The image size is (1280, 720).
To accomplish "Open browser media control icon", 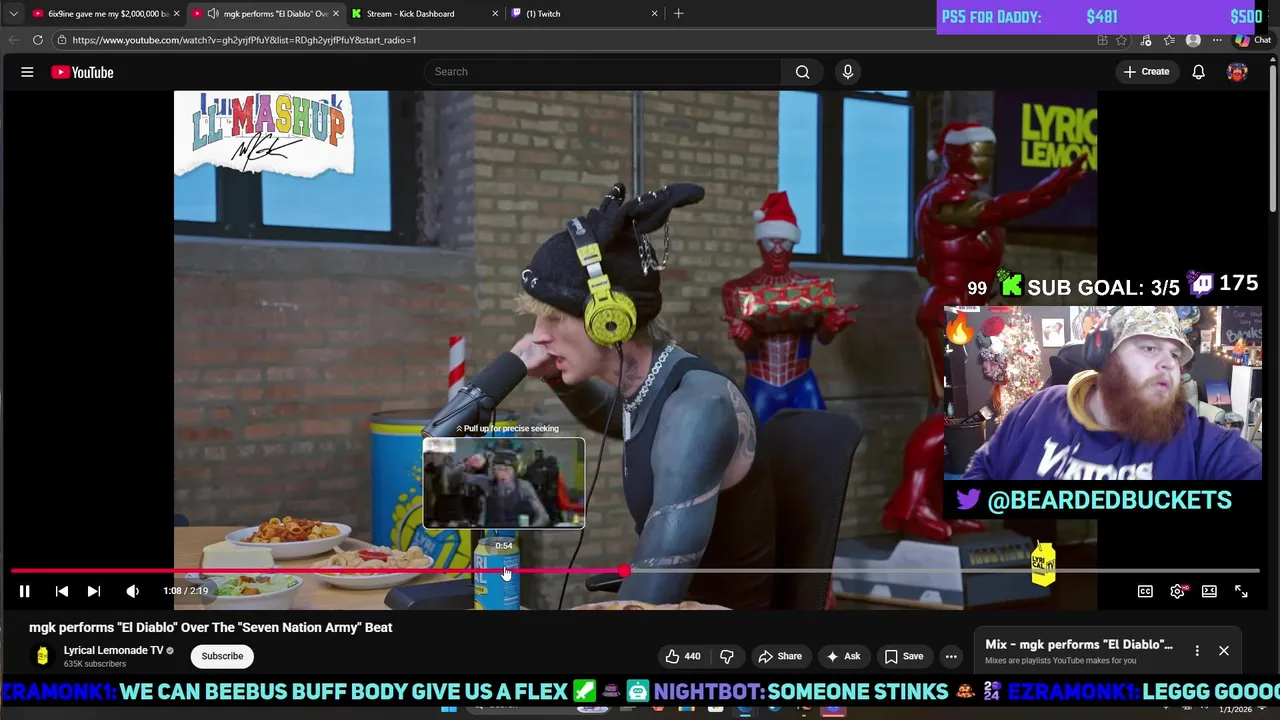I will pyautogui.click(x=1146, y=40).
